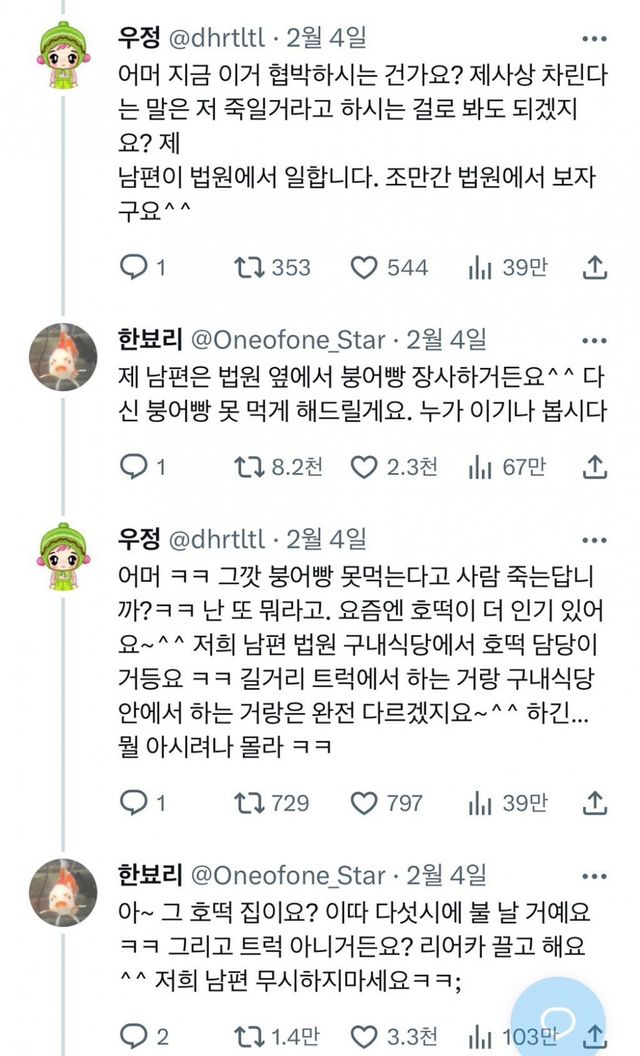Reply to first 우정 tweet
Viewport: 640px width, 1056px height.
133,268
